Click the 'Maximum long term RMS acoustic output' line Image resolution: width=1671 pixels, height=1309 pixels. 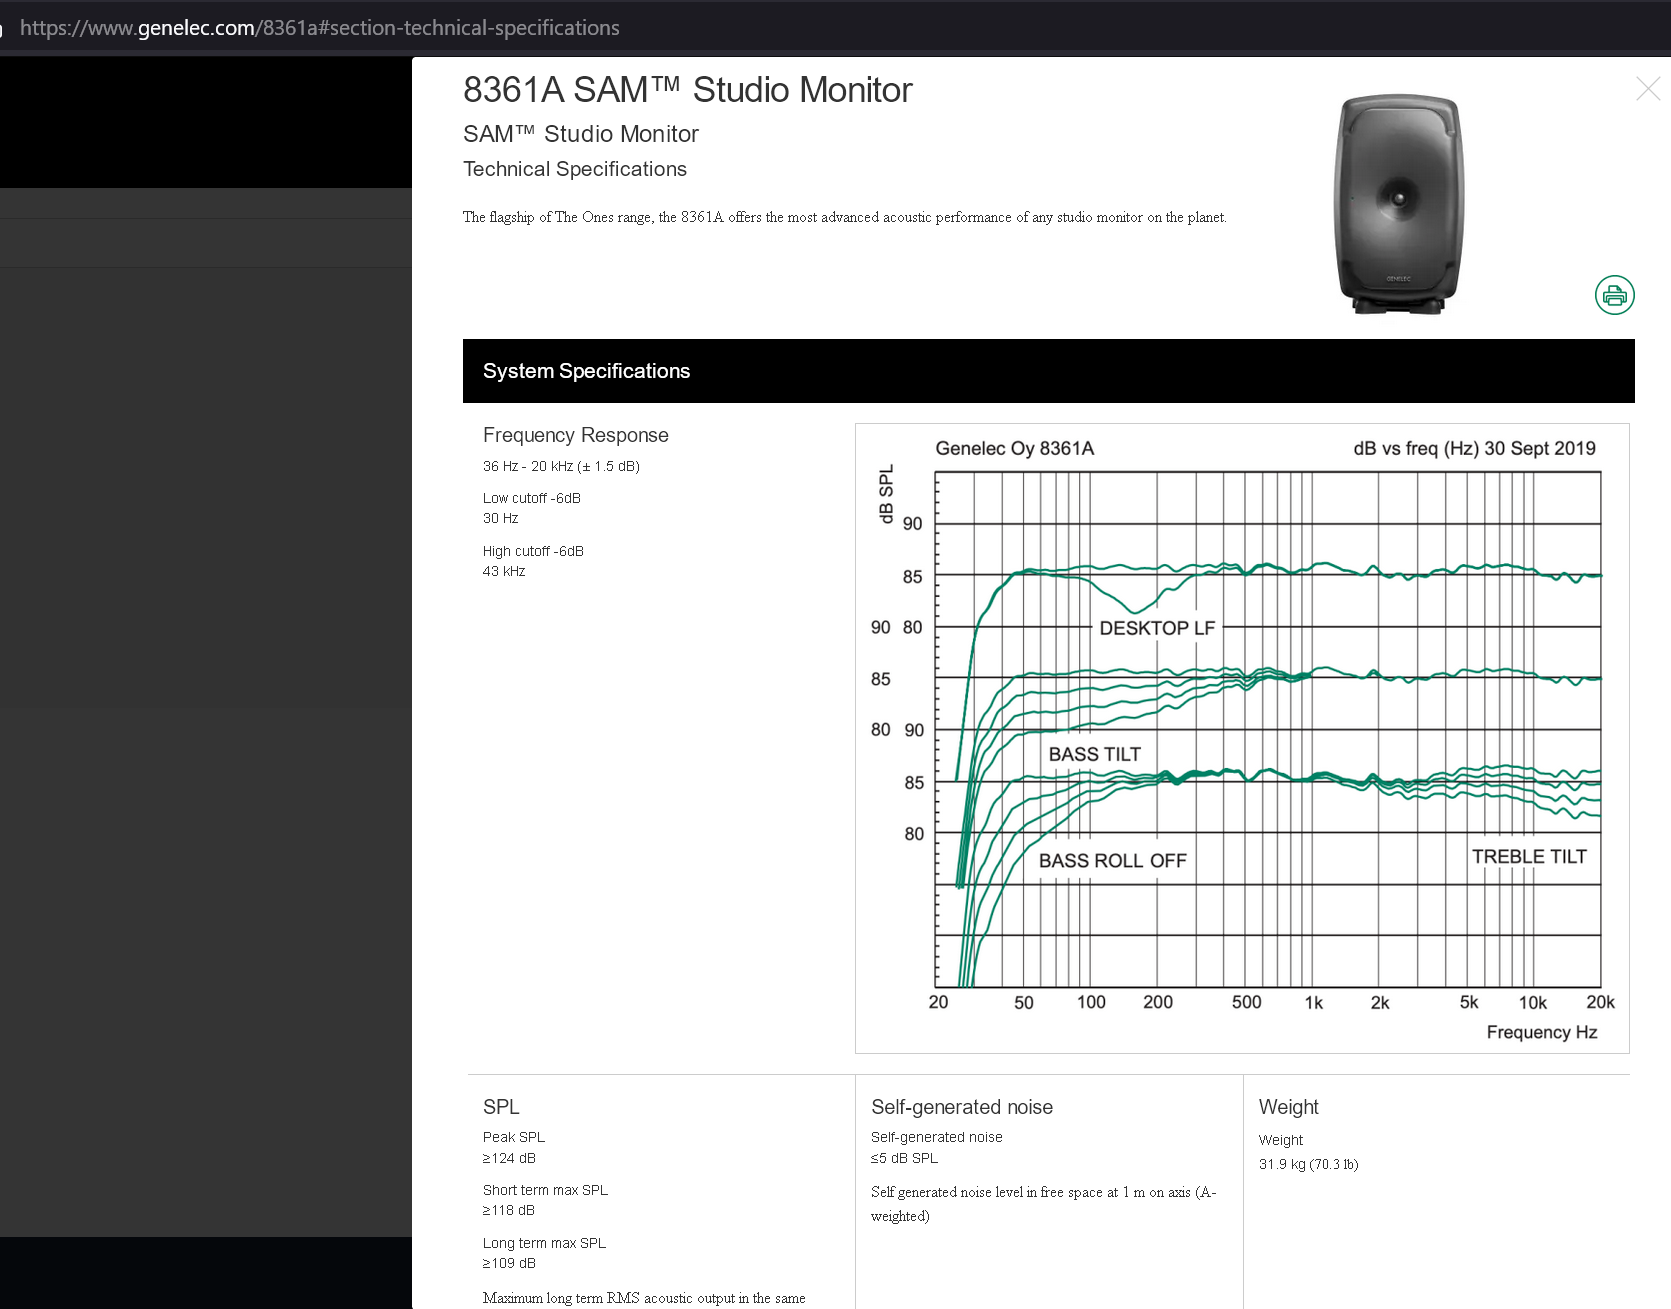point(644,1298)
